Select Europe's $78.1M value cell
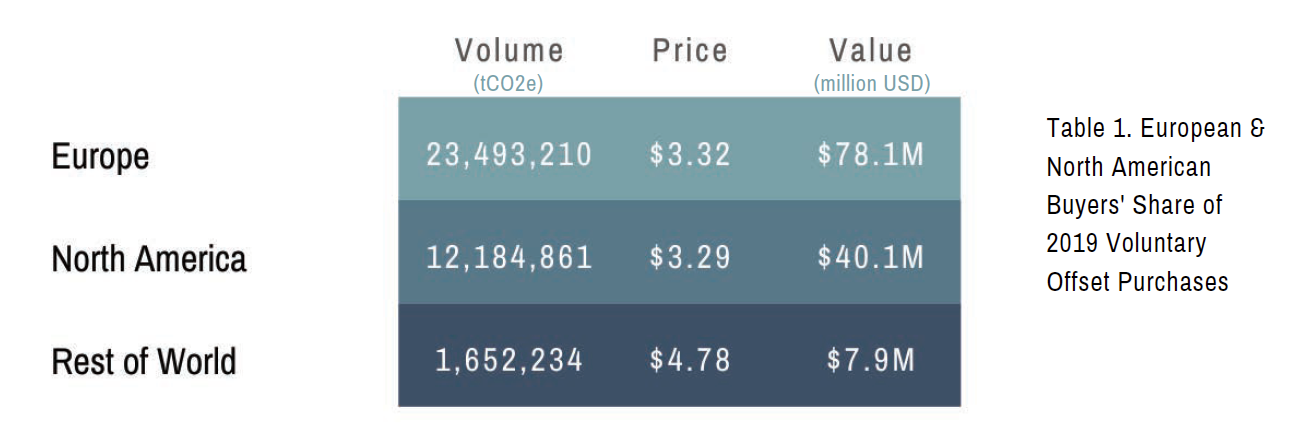Screen dimensions: 1304x444 871,155
